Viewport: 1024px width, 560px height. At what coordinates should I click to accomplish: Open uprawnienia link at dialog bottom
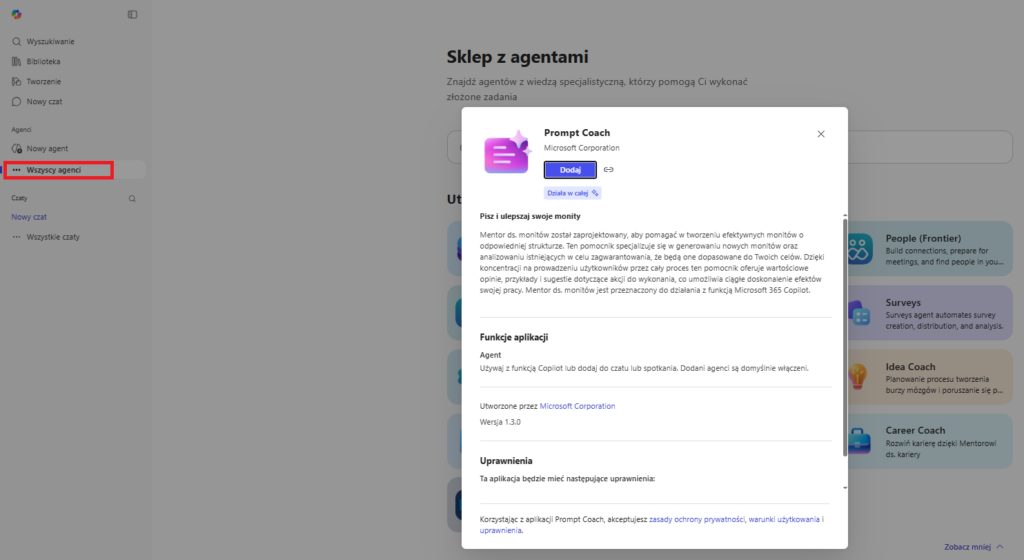(x=501, y=531)
